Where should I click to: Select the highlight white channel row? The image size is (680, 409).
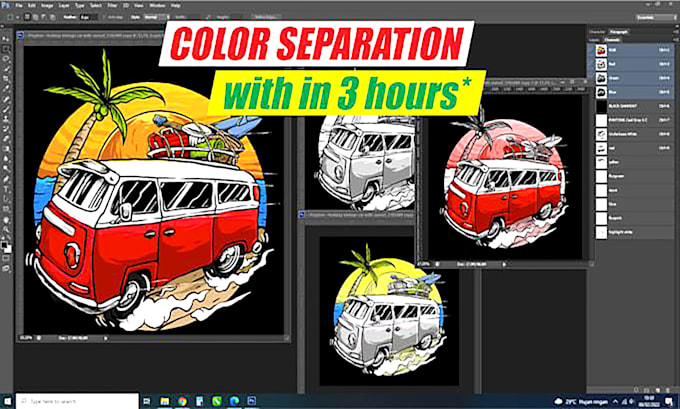coord(631,232)
